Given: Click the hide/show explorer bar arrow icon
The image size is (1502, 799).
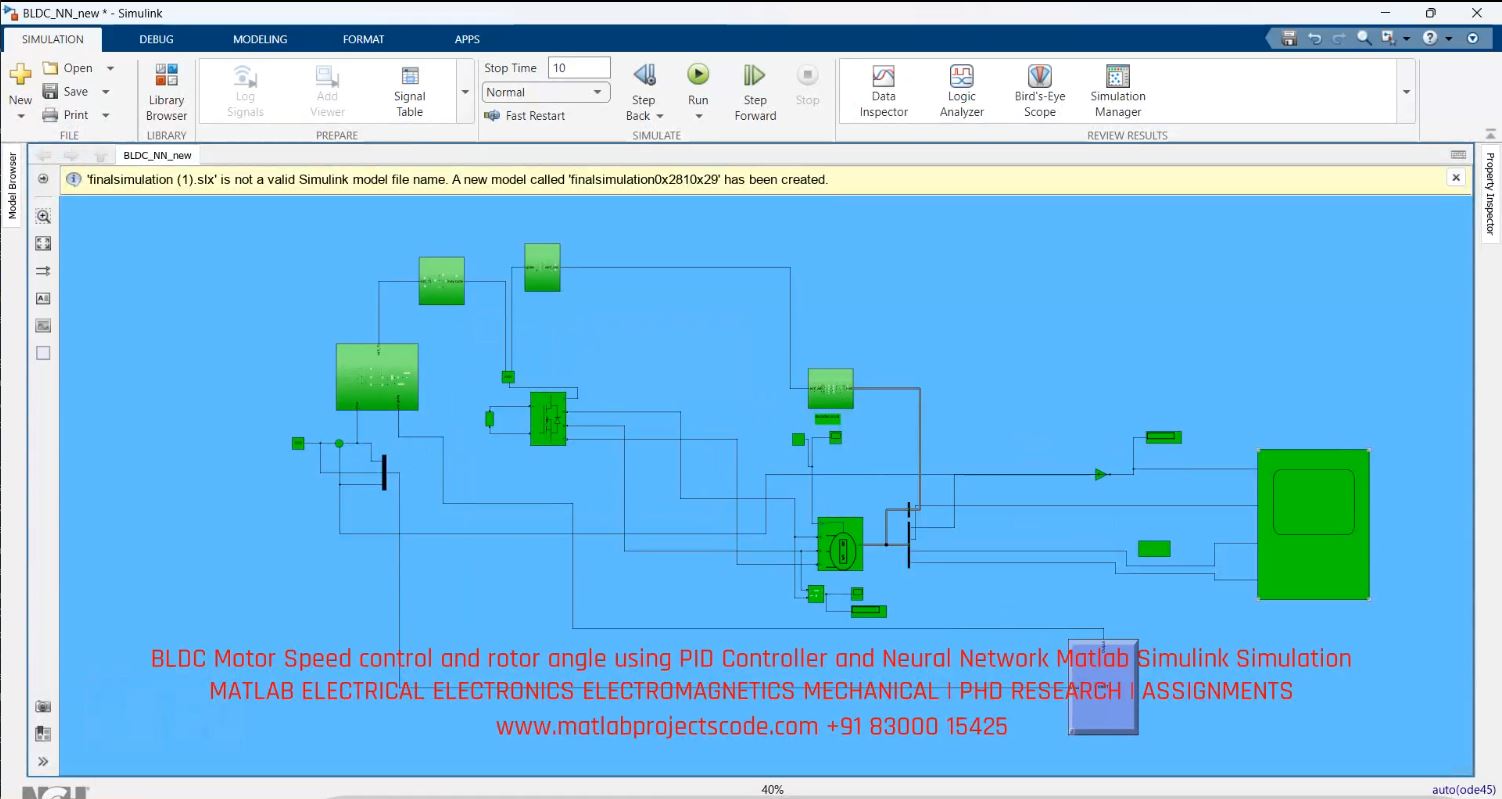Looking at the screenshot, I should pos(43,179).
